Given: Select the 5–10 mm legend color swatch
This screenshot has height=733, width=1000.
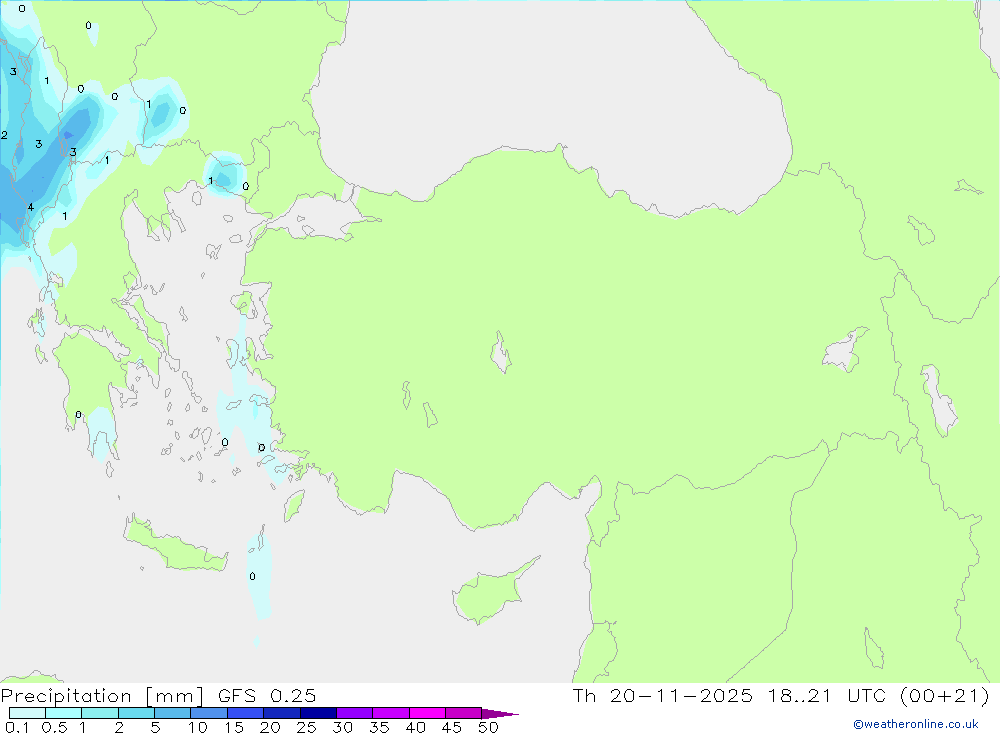Looking at the screenshot, I should point(173,713).
